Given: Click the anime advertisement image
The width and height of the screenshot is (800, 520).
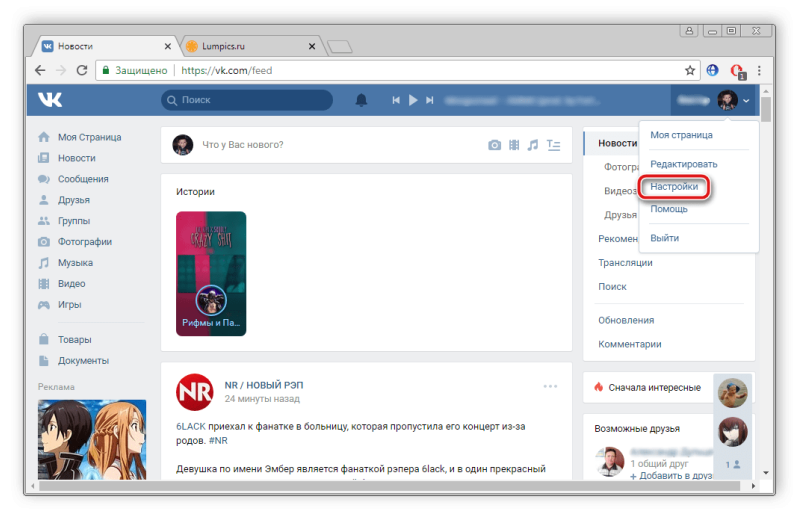Looking at the screenshot, I should 92,439.
